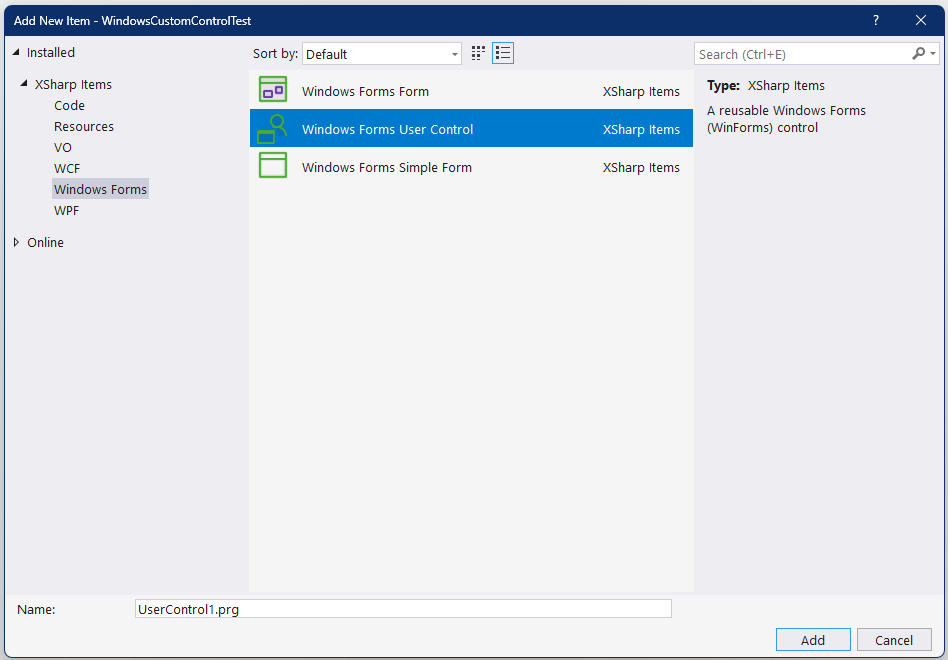The image size is (948, 660).
Task: Collapse the XSharp Items node
Action: pos(25,84)
